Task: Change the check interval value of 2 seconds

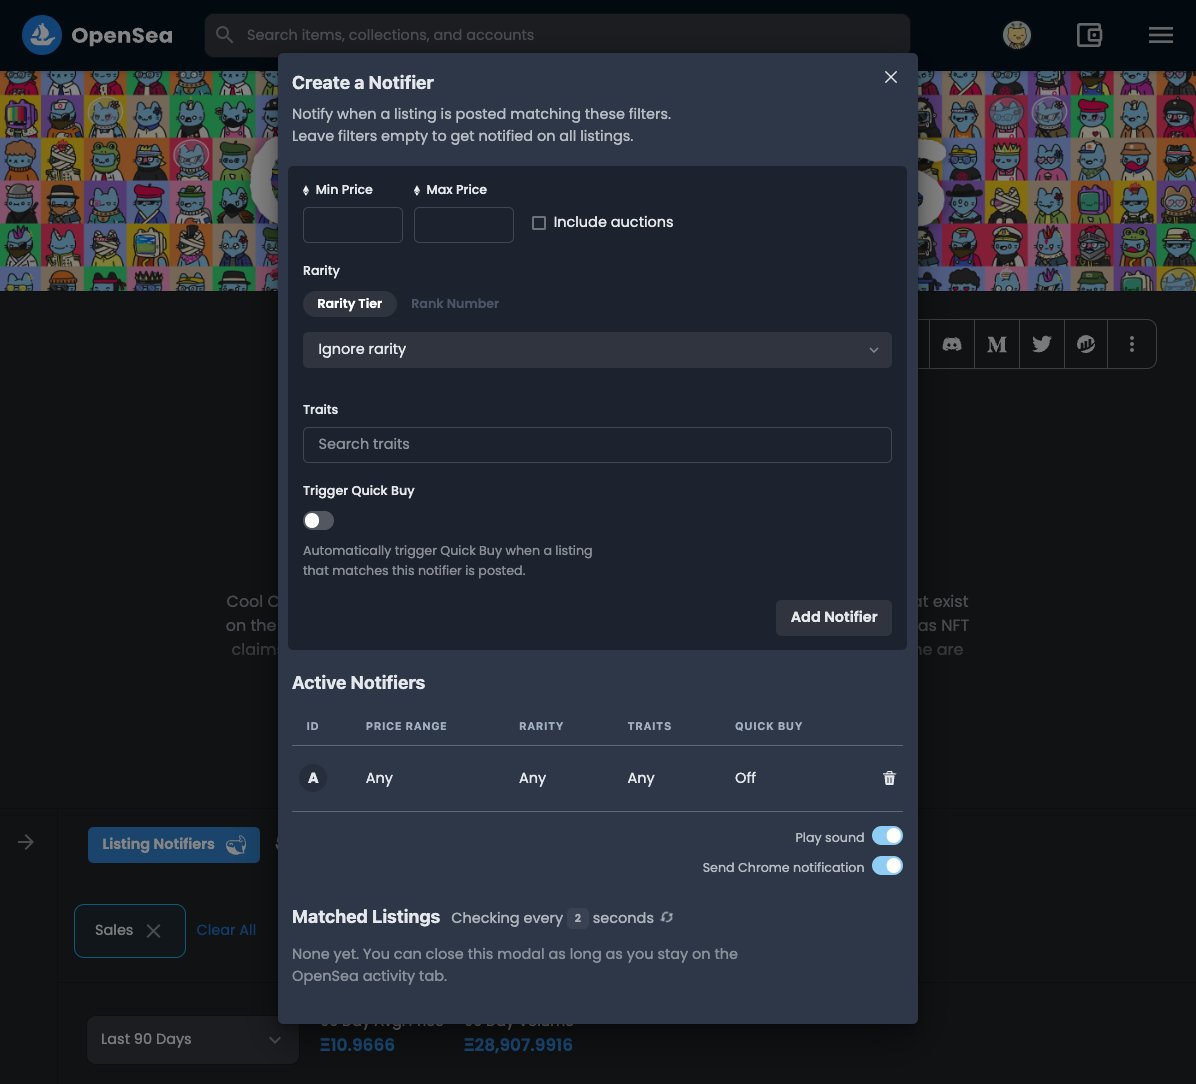Action: (x=577, y=918)
